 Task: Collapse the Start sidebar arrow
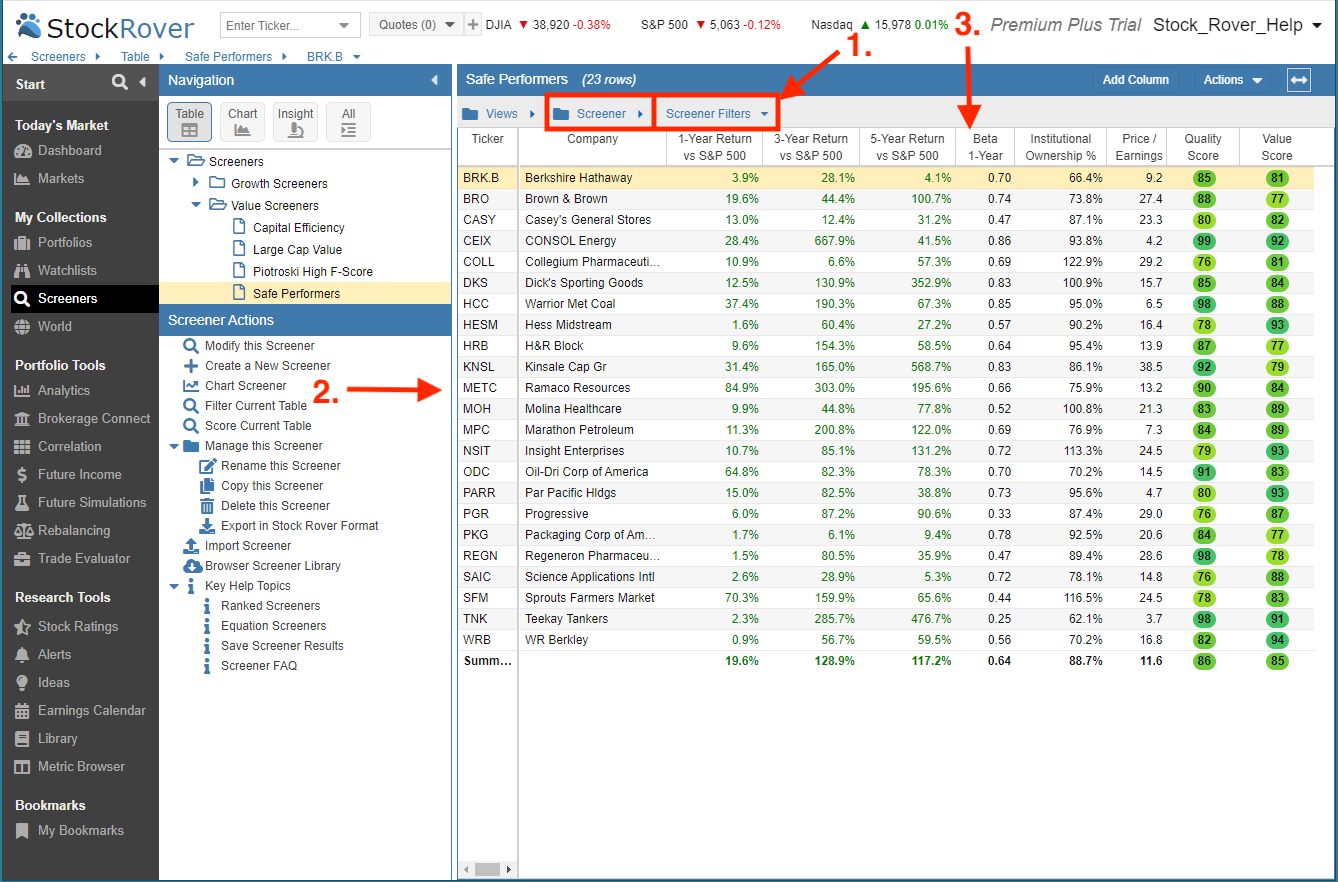click(x=143, y=83)
